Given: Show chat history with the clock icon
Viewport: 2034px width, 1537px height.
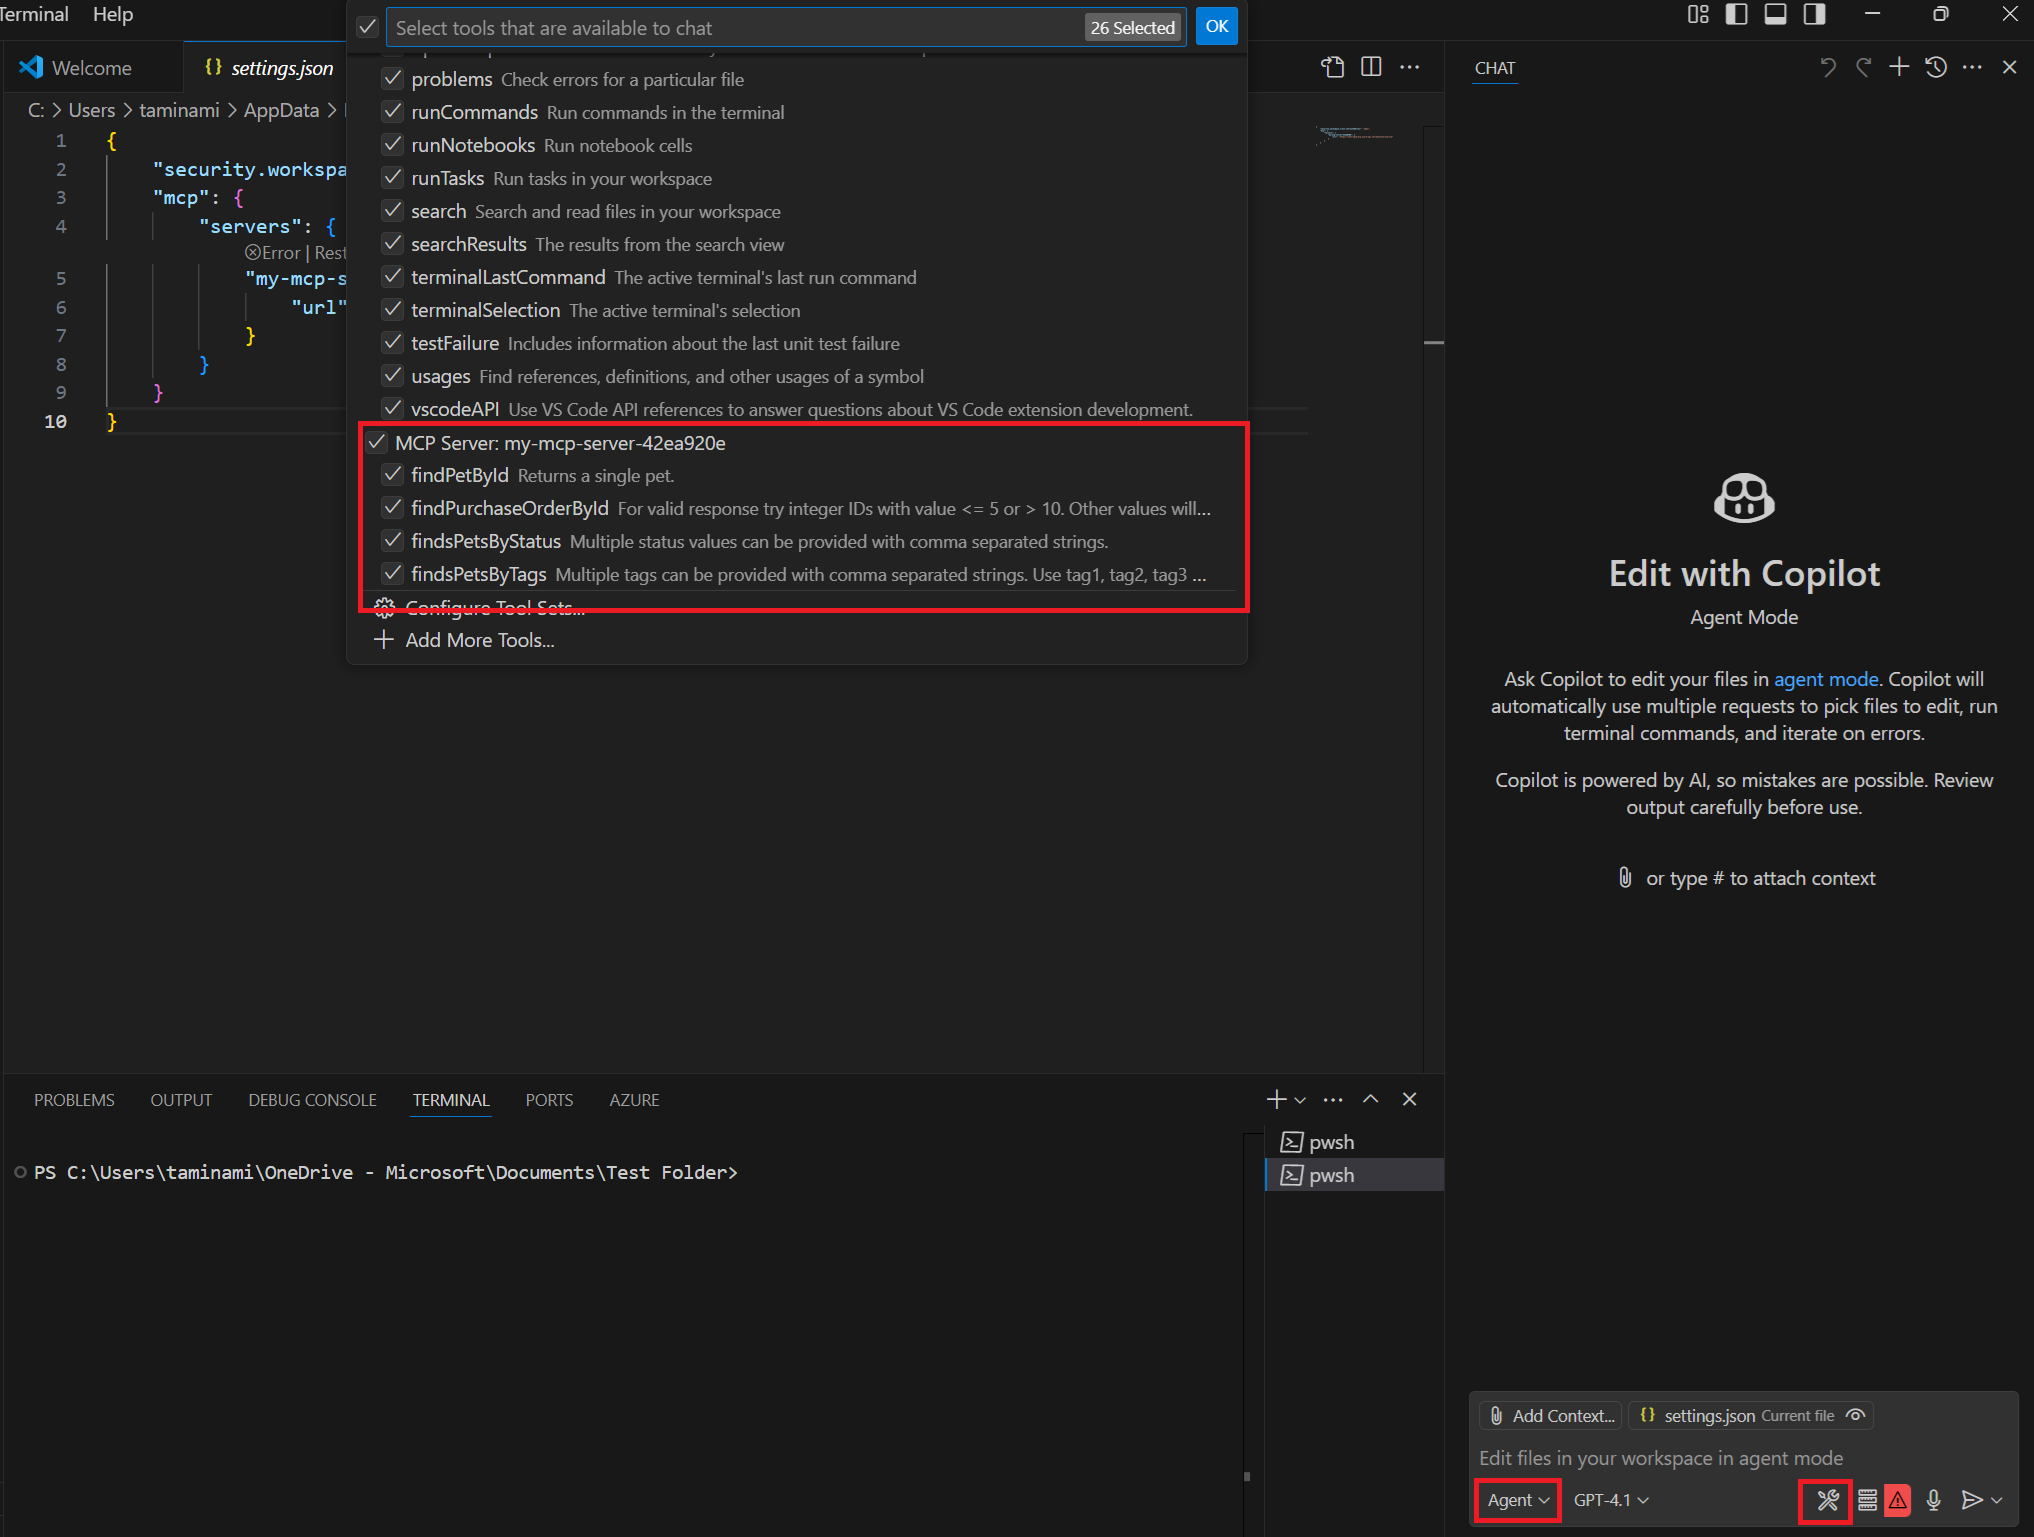Looking at the screenshot, I should point(1936,67).
